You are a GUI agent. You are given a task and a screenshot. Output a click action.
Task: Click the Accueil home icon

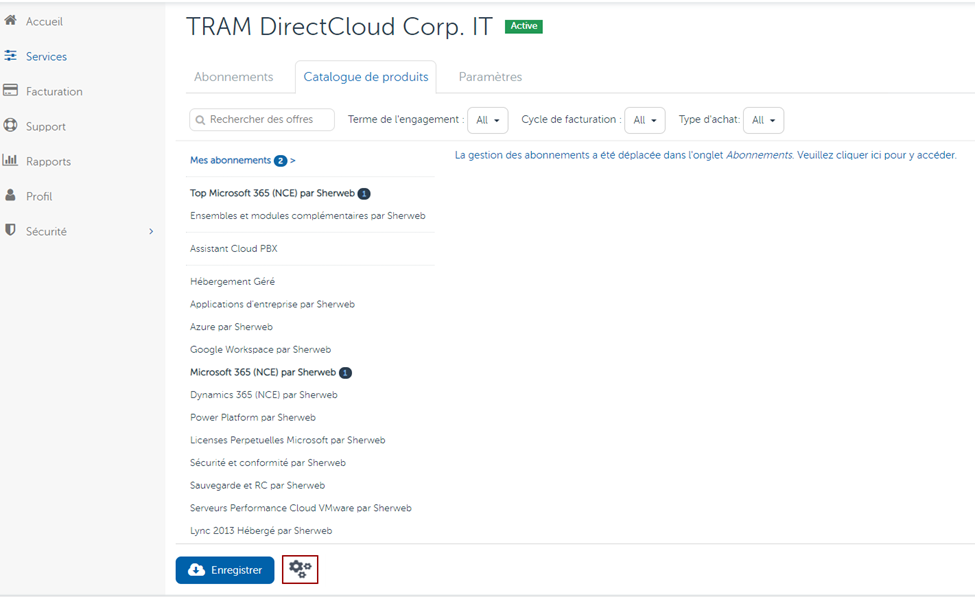click(x=10, y=21)
